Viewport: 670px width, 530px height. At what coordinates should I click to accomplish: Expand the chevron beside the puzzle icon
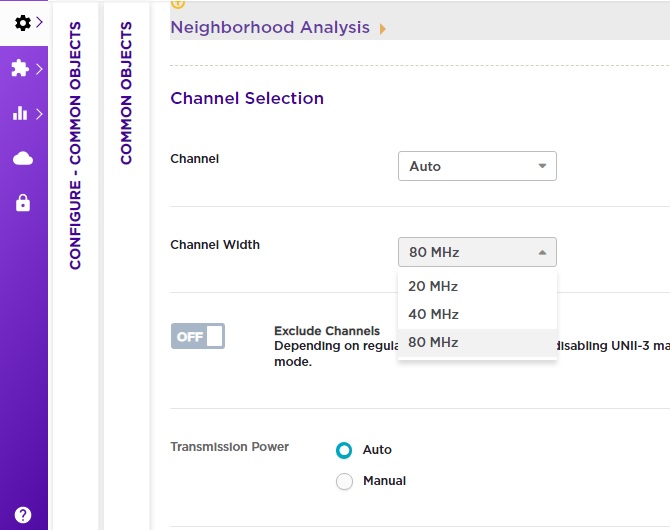click(39, 68)
